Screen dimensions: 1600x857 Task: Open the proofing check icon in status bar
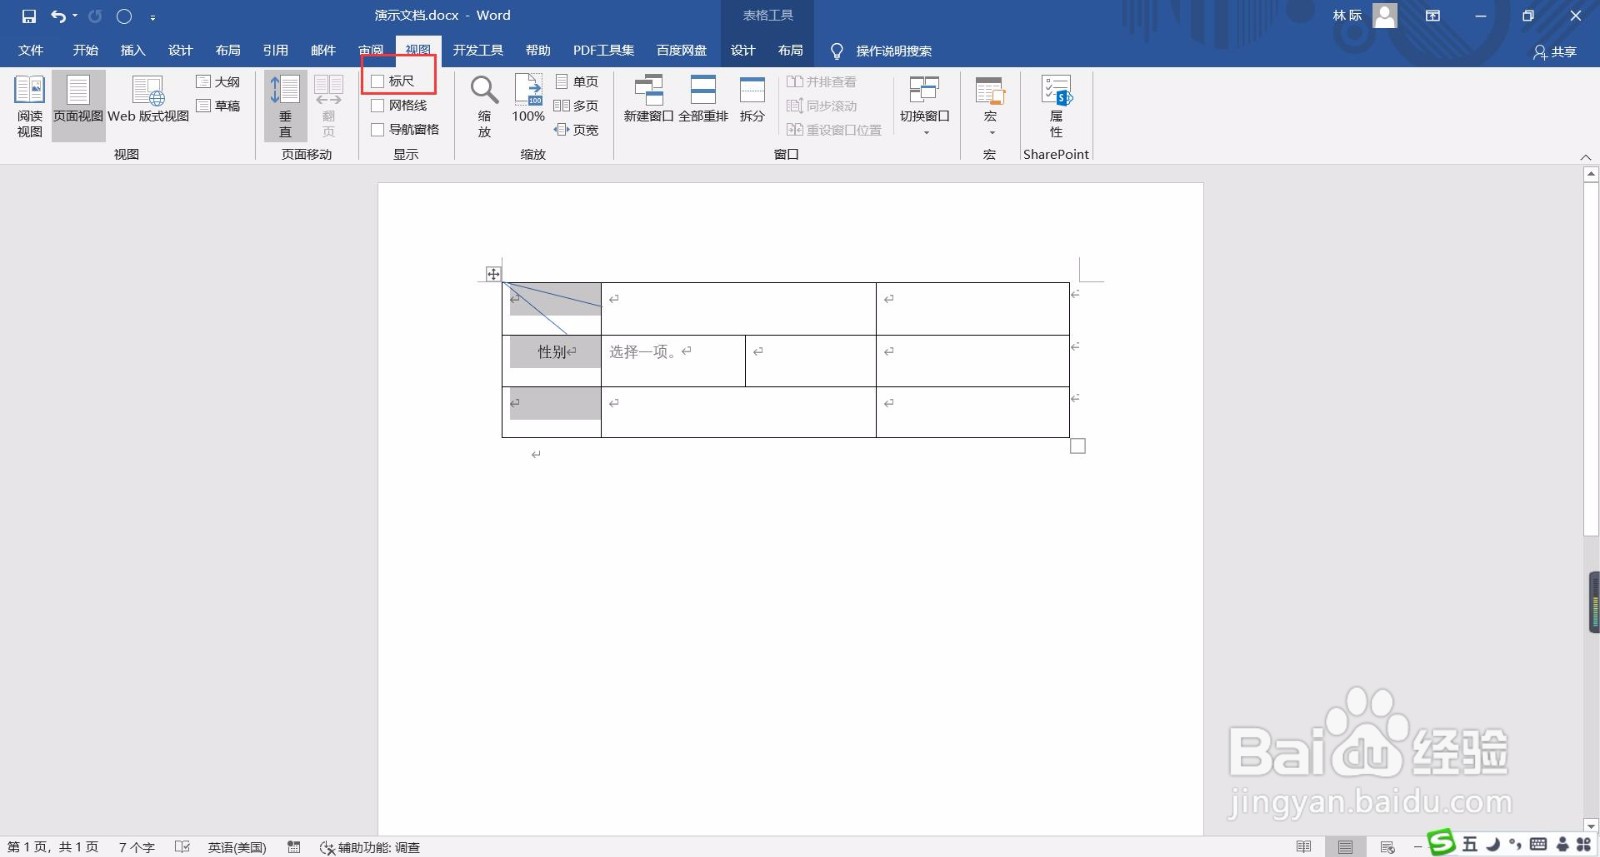click(182, 847)
